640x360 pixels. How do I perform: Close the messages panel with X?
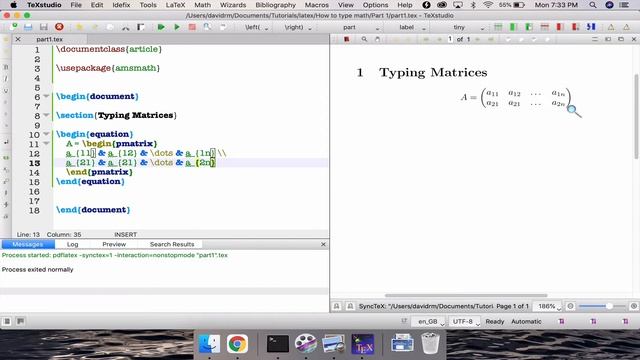point(323,244)
